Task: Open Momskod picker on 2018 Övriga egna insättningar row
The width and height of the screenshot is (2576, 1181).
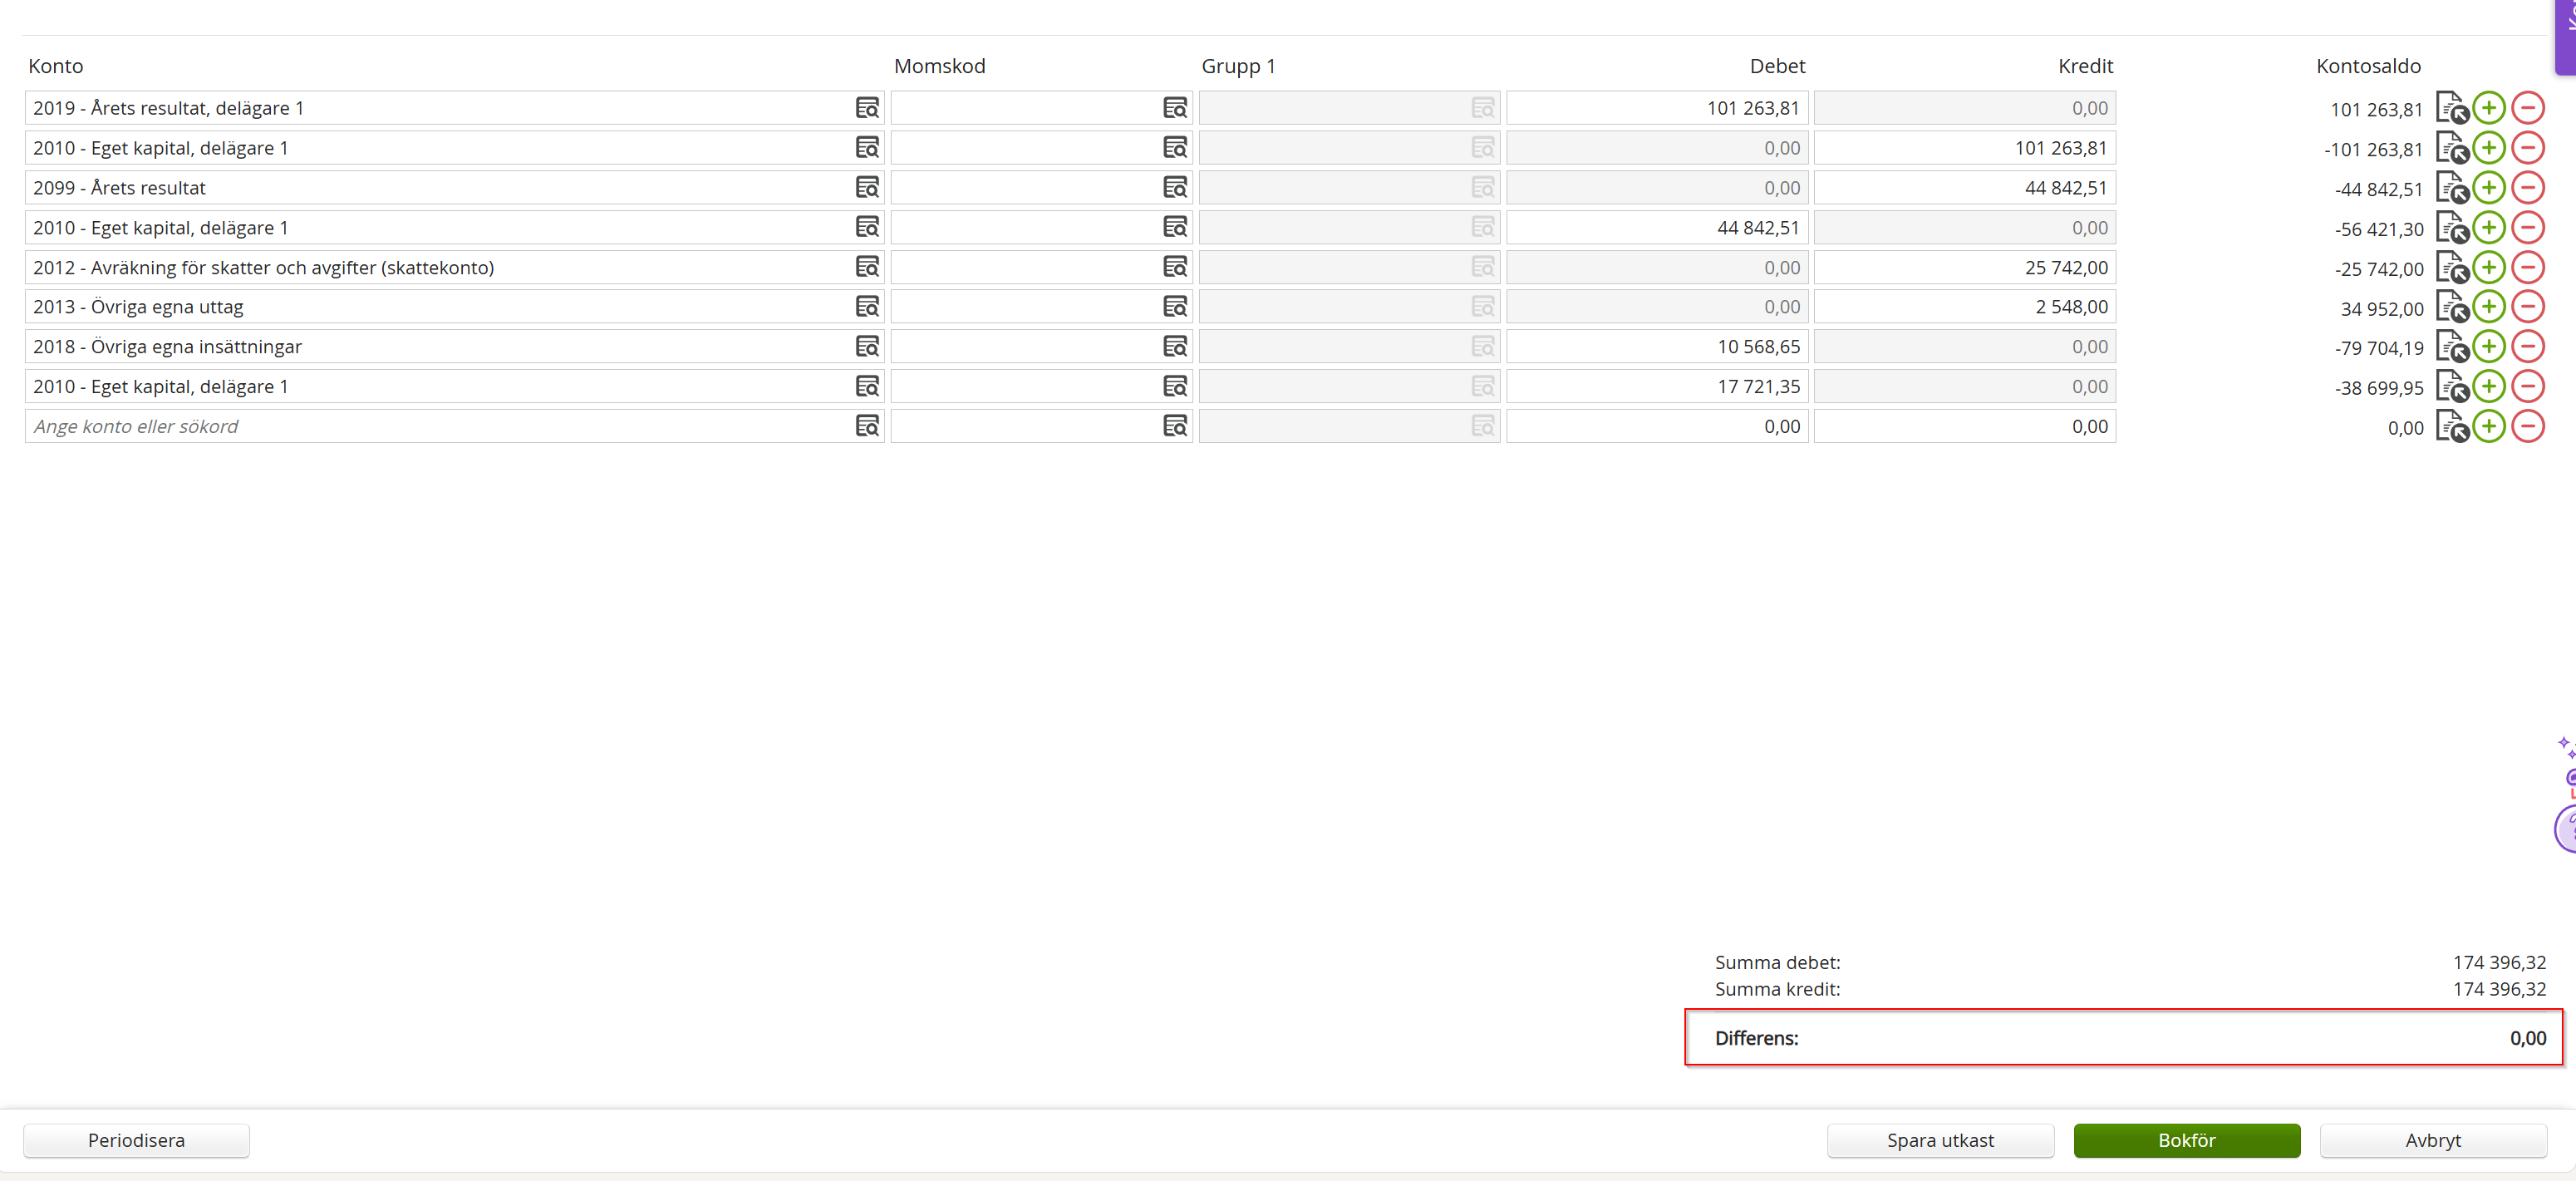Action: (x=1174, y=347)
